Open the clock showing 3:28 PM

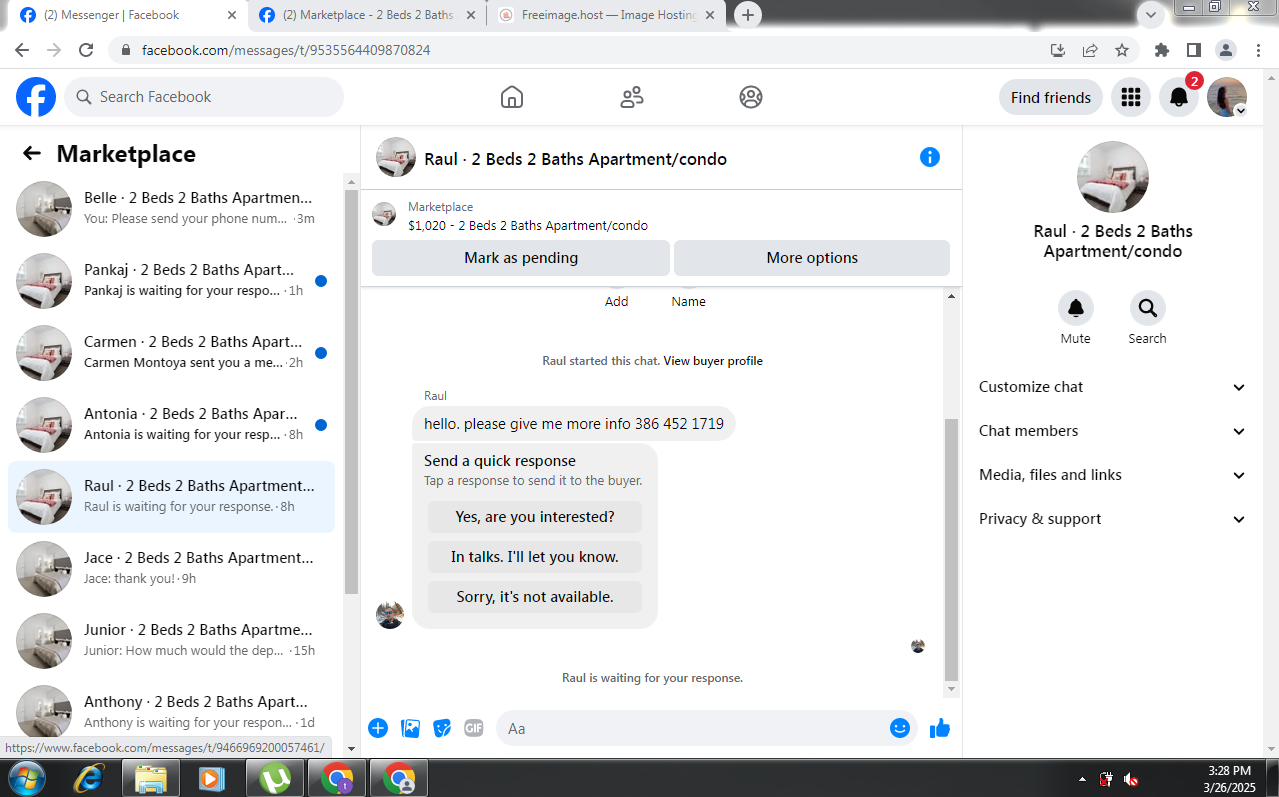point(1229,778)
